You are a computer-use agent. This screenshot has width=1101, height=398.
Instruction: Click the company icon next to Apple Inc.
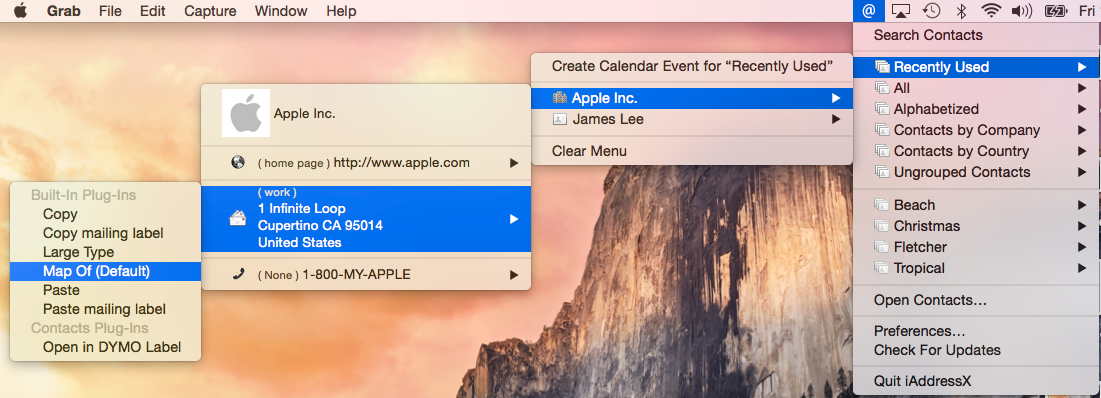560,98
